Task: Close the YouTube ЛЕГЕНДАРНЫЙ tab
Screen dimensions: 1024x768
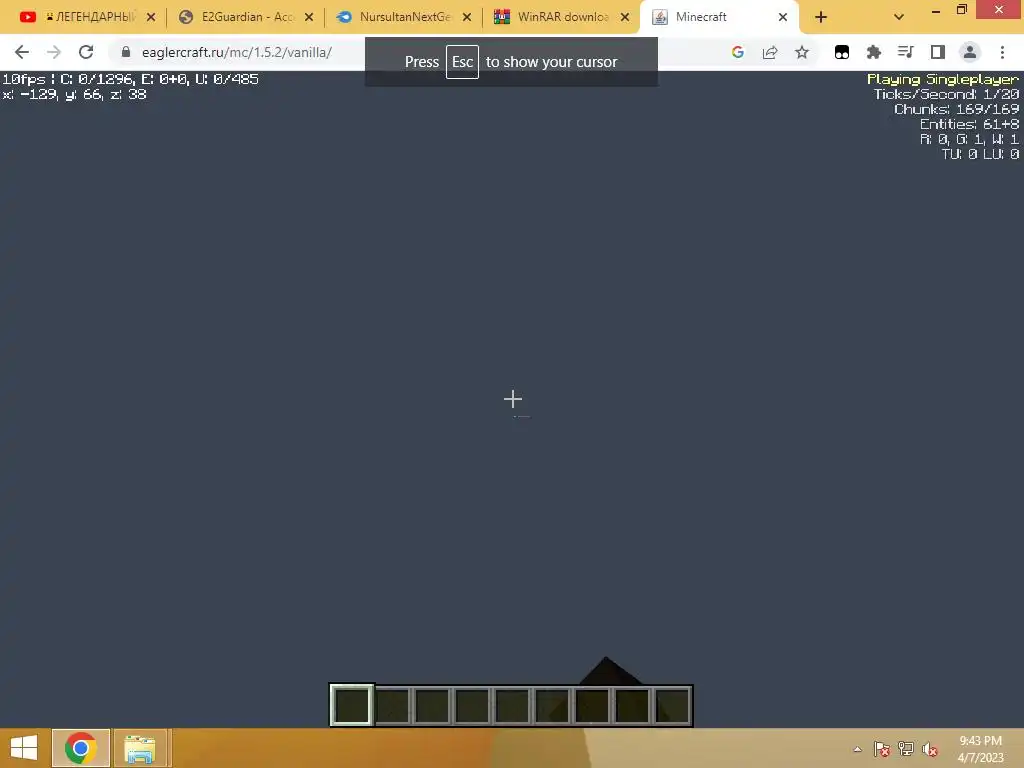Action: tap(151, 17)
